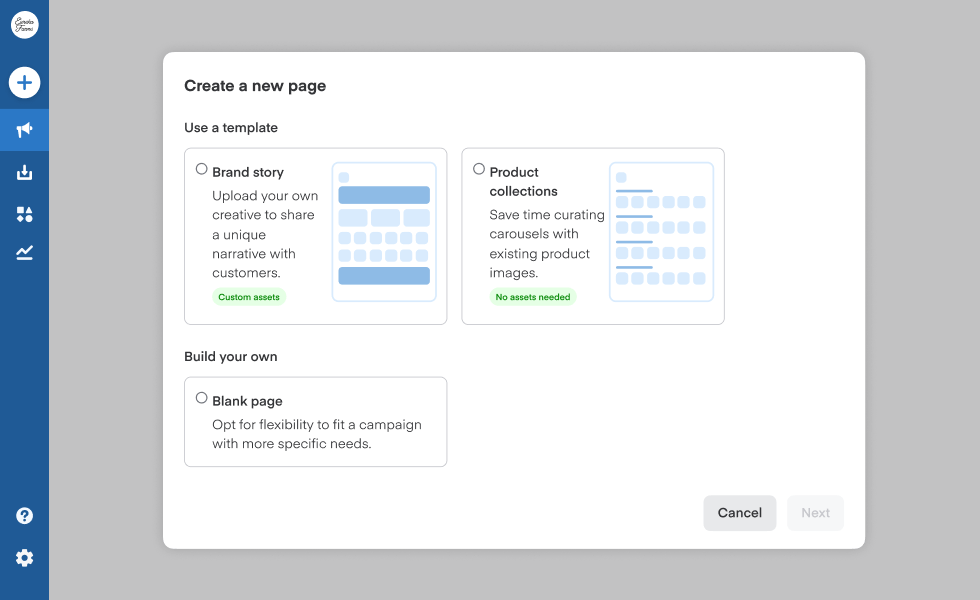Click the Cancel button
The height and width of the screenshot is (600, 980).
point(740,512)
